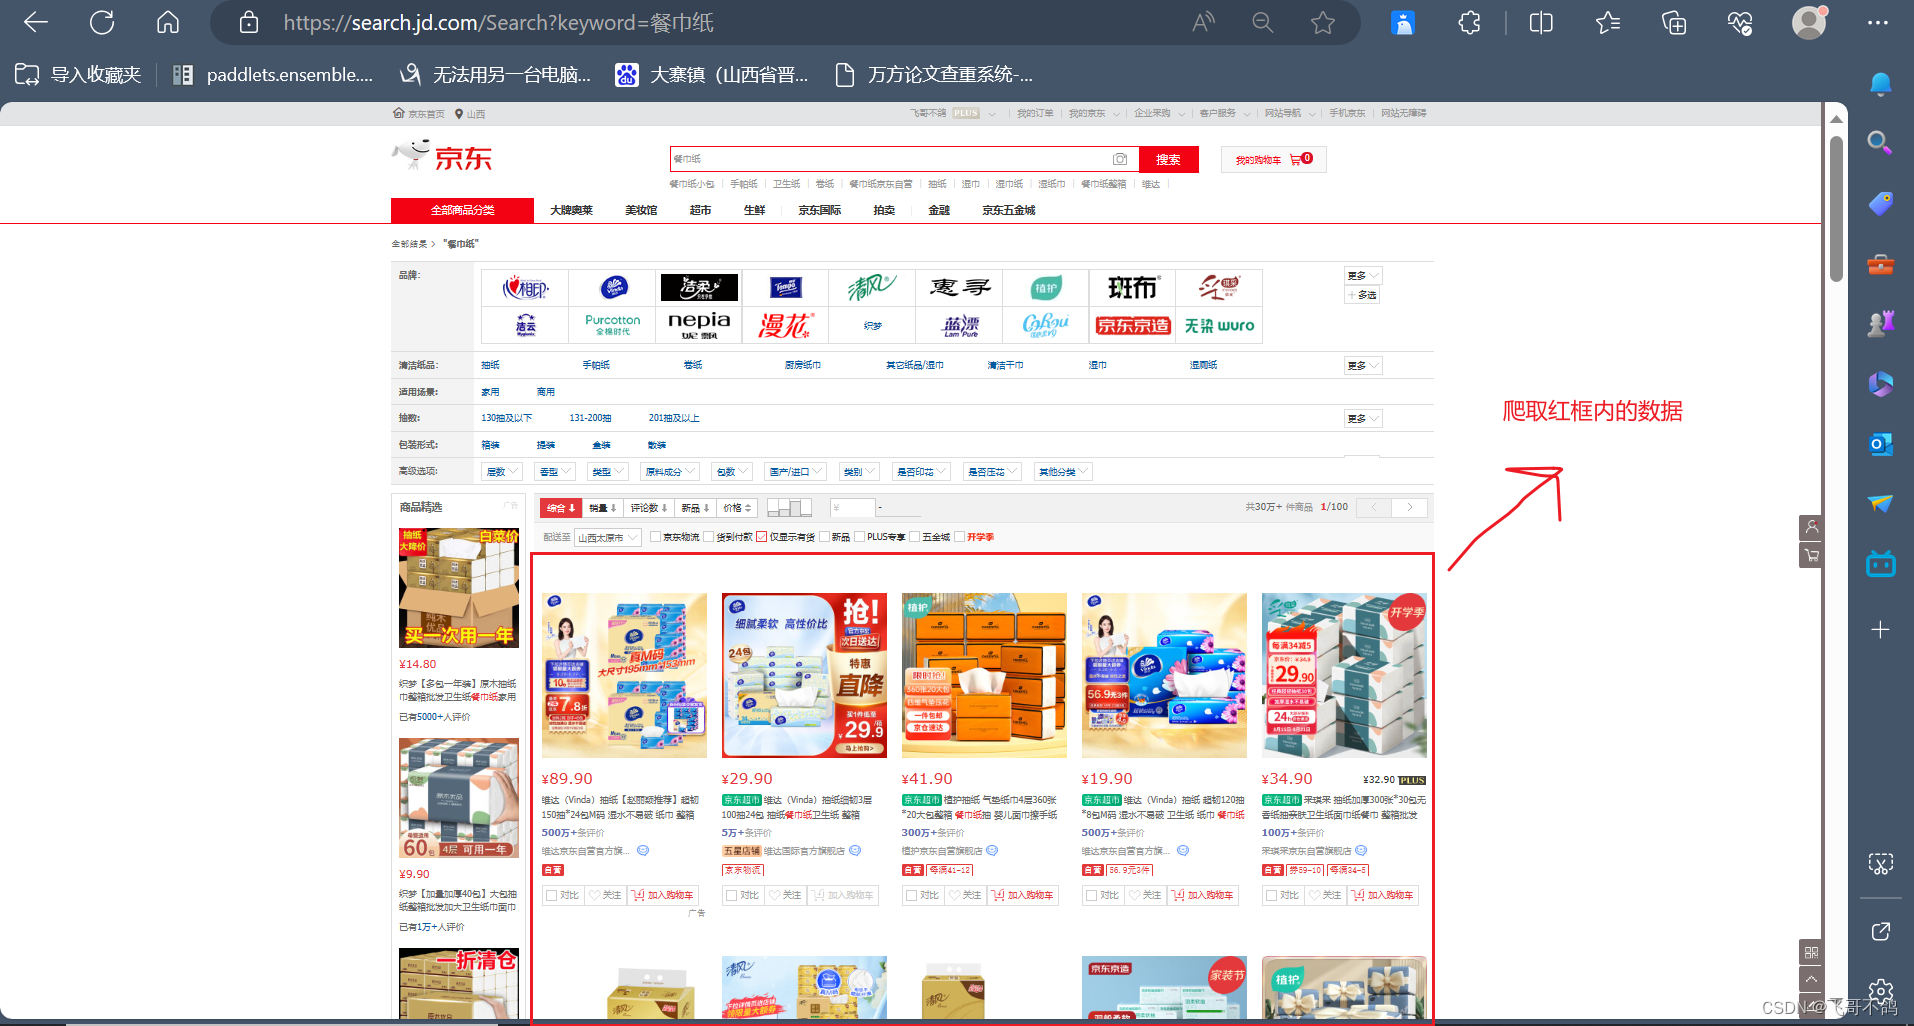1914x1026 pixels.
Task: Check the 开学季 filter checkbox
Action: click(x=959, y=537)
